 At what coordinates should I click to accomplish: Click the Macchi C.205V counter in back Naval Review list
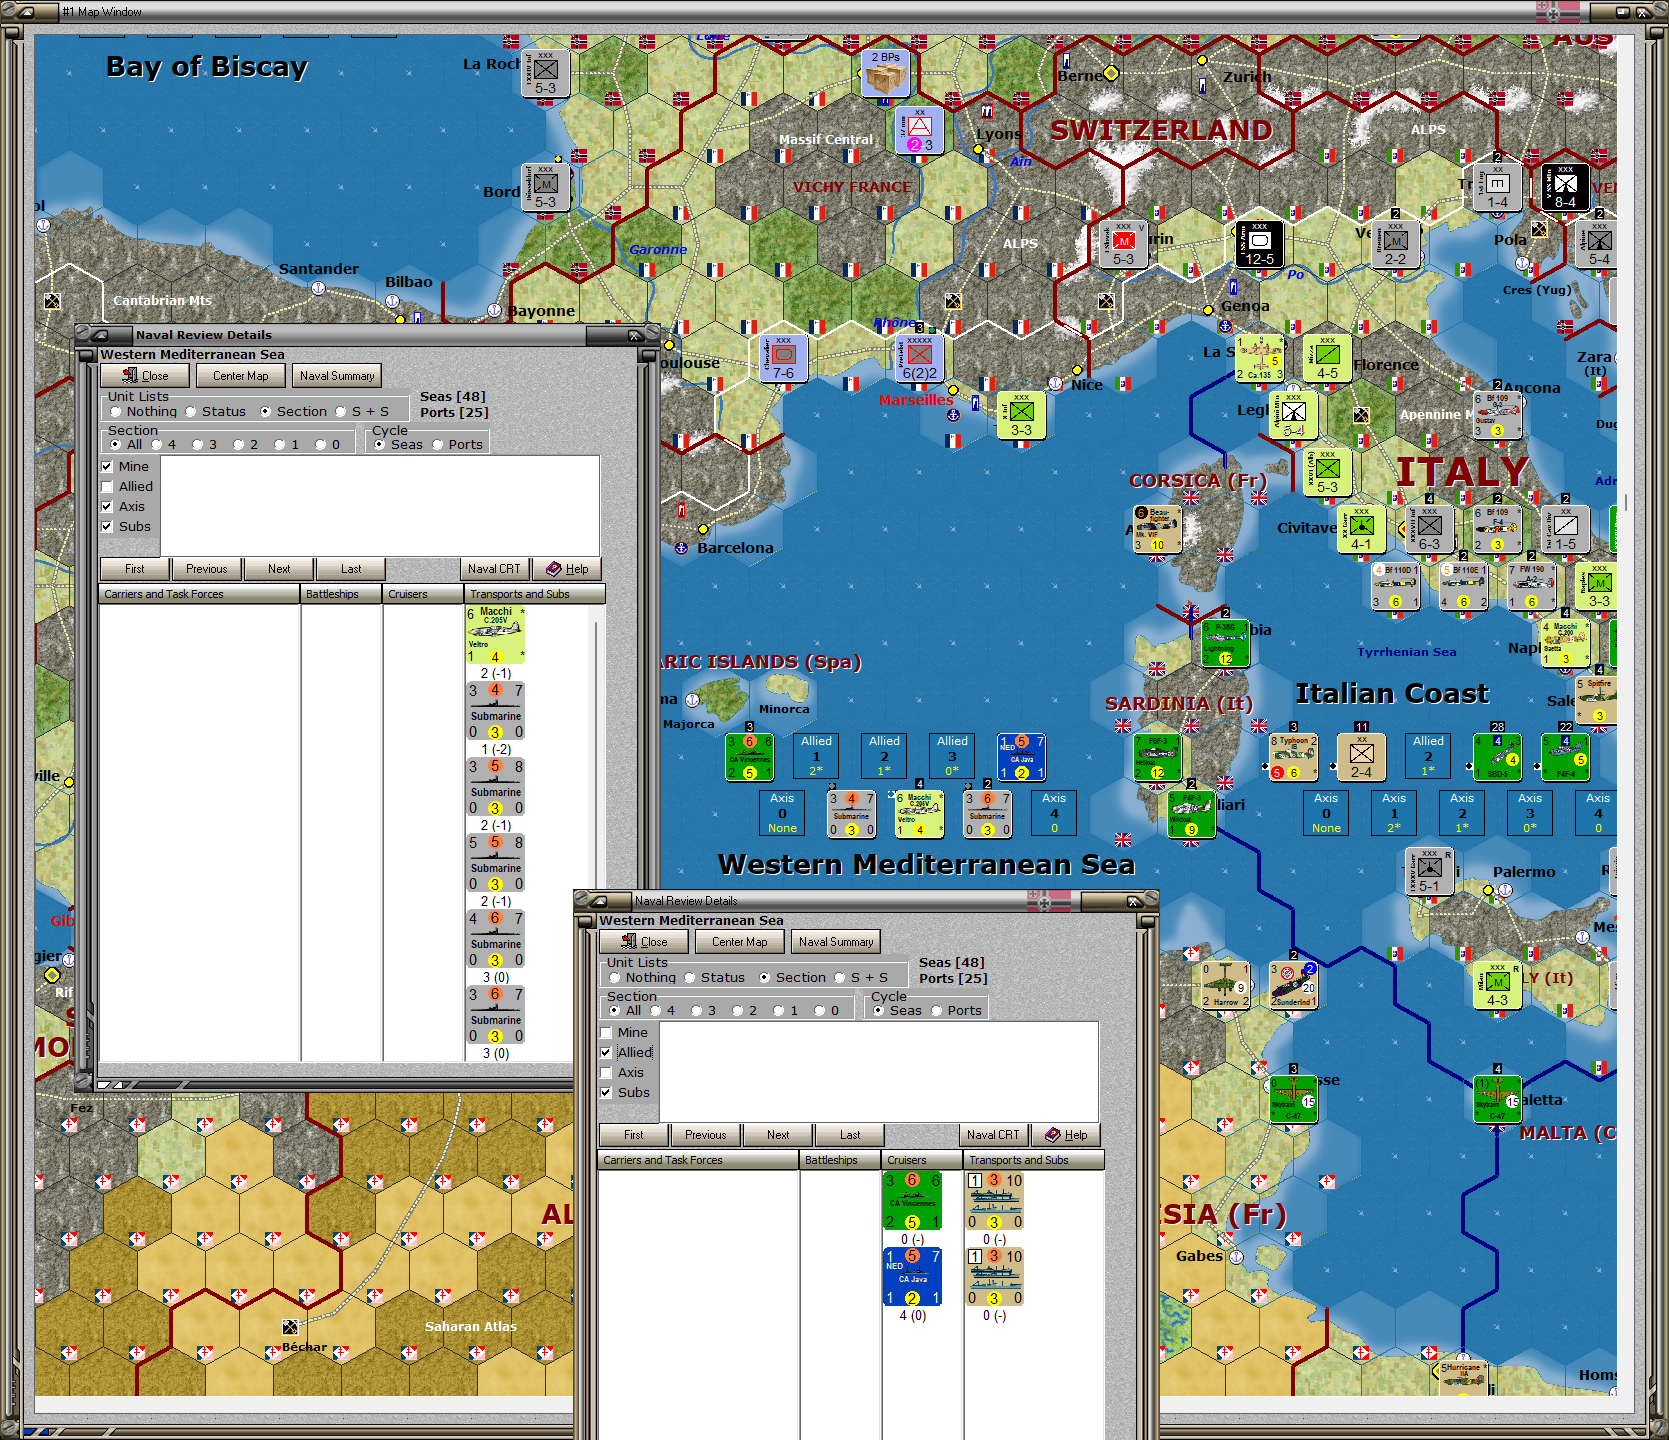click(x=495, y=634)
